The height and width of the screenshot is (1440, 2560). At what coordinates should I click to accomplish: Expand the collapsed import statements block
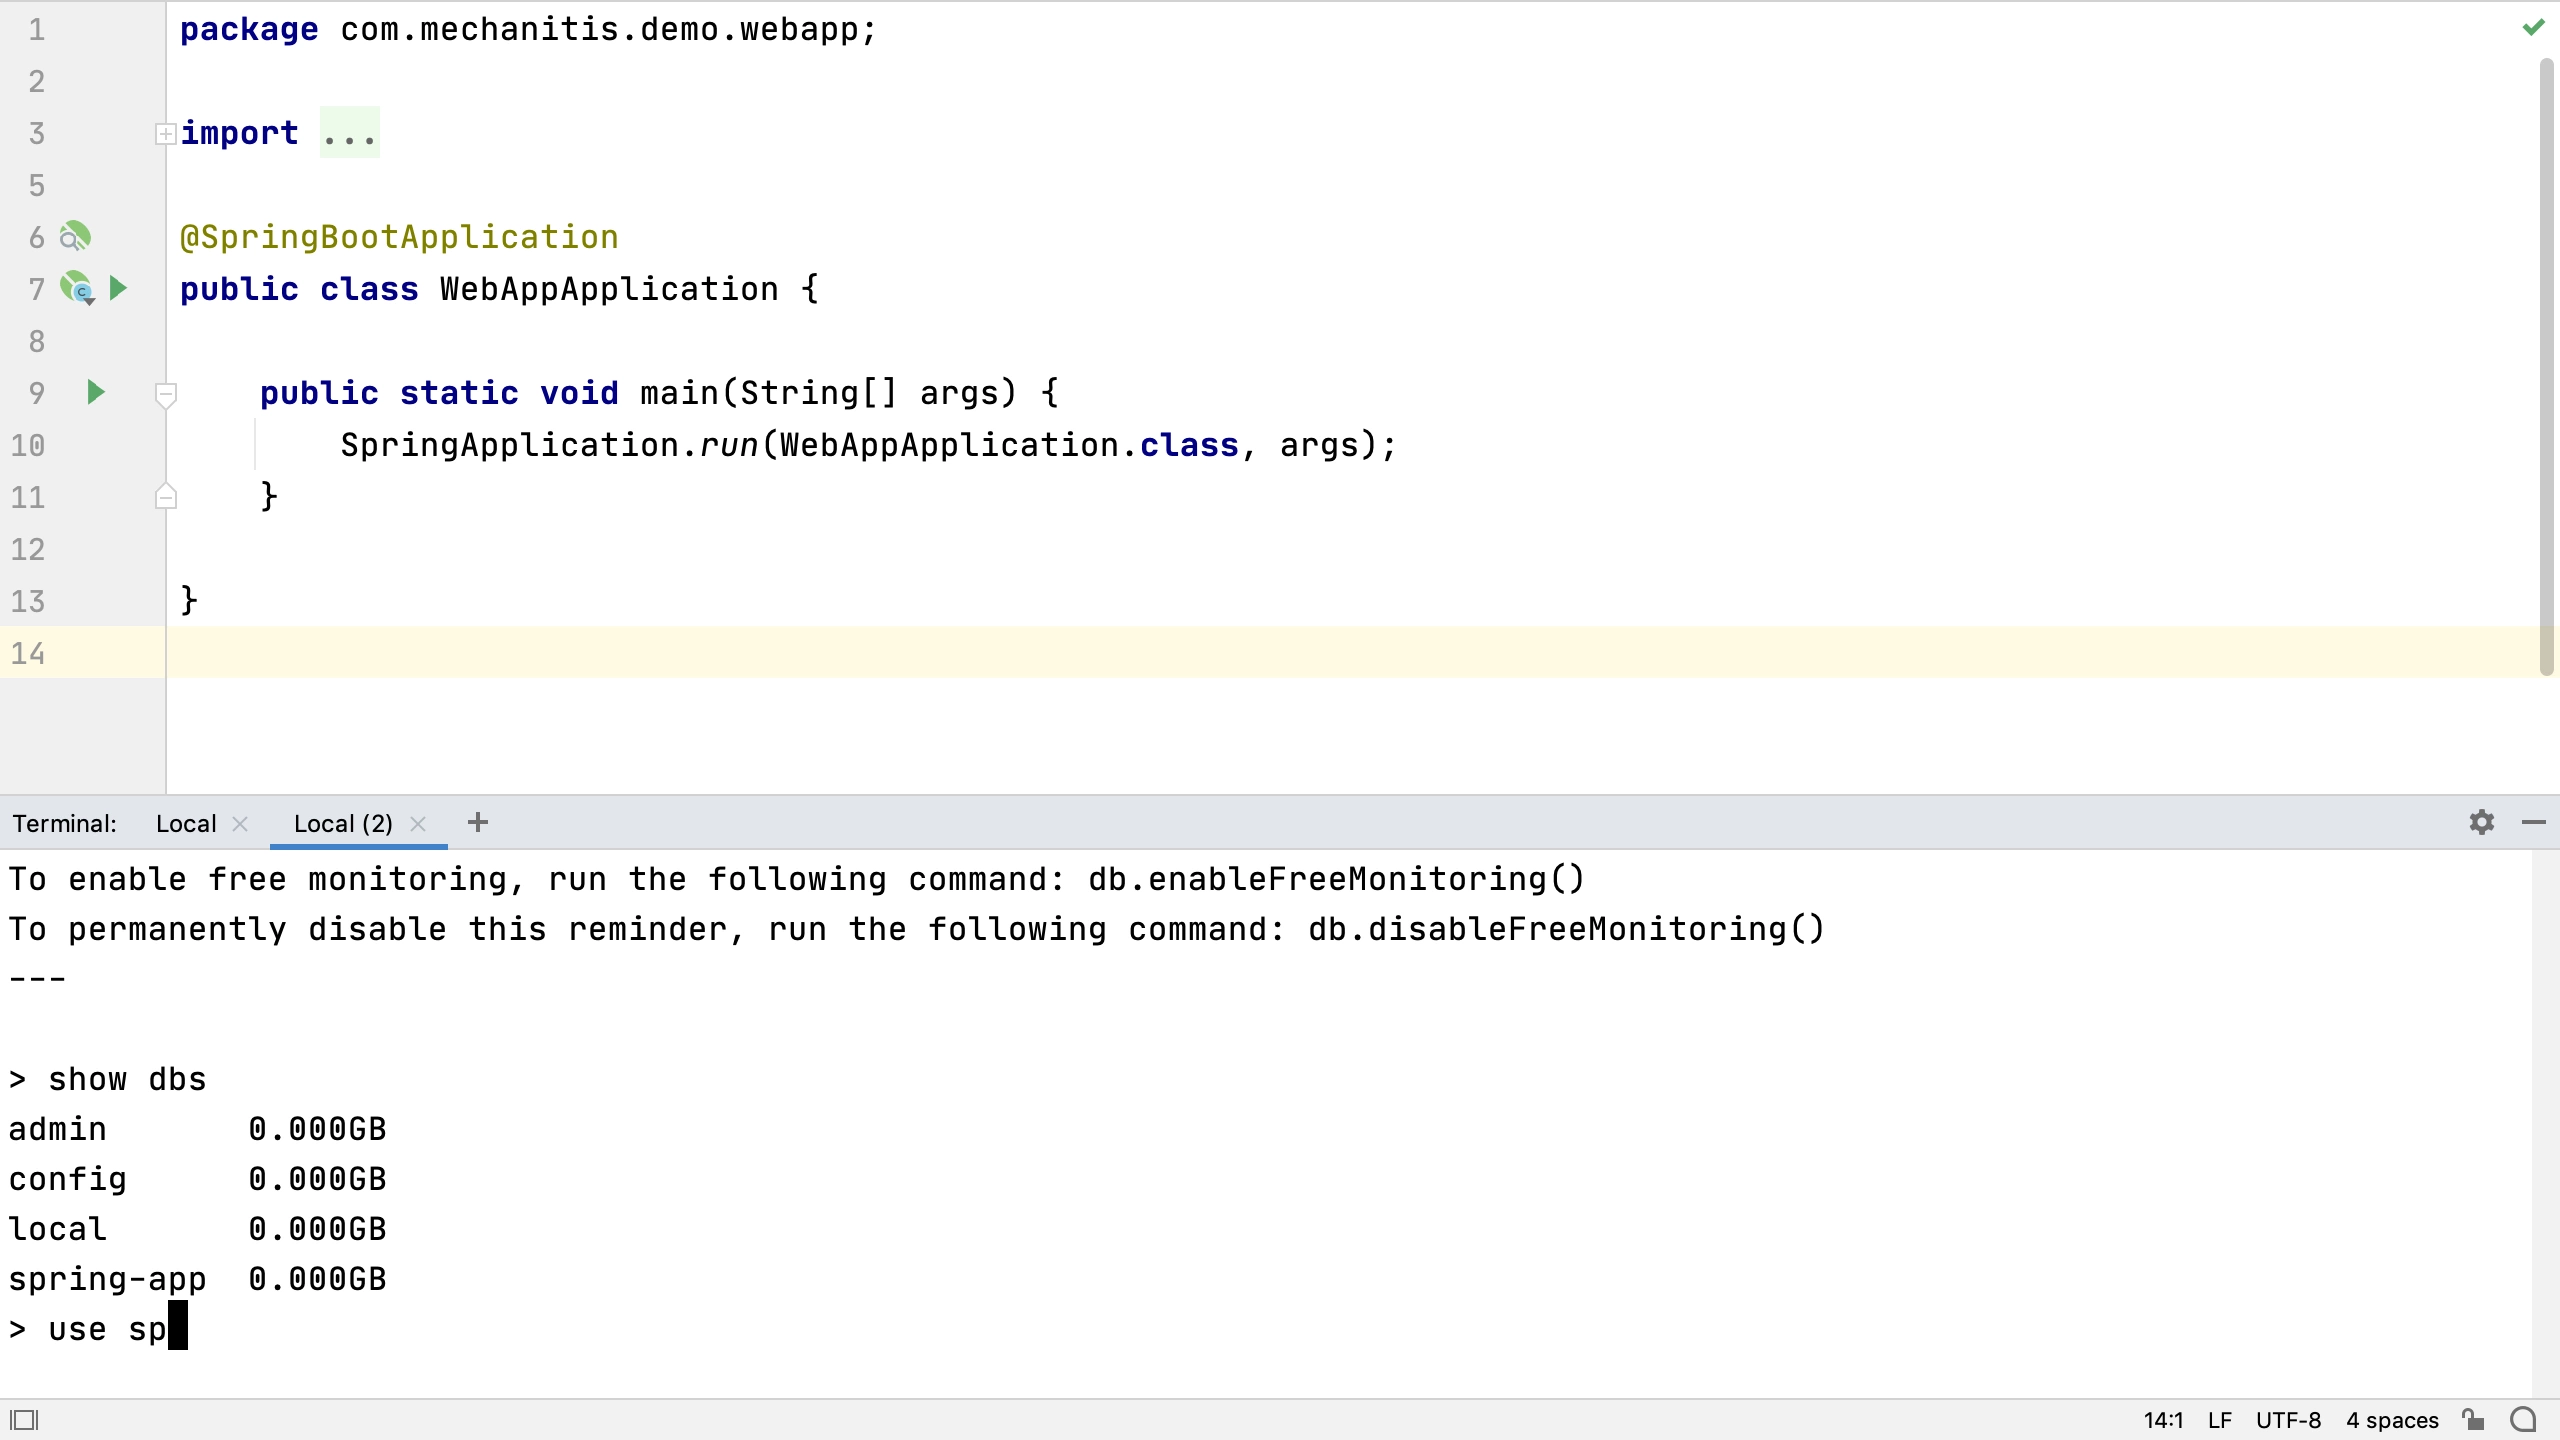coord(164,132)
